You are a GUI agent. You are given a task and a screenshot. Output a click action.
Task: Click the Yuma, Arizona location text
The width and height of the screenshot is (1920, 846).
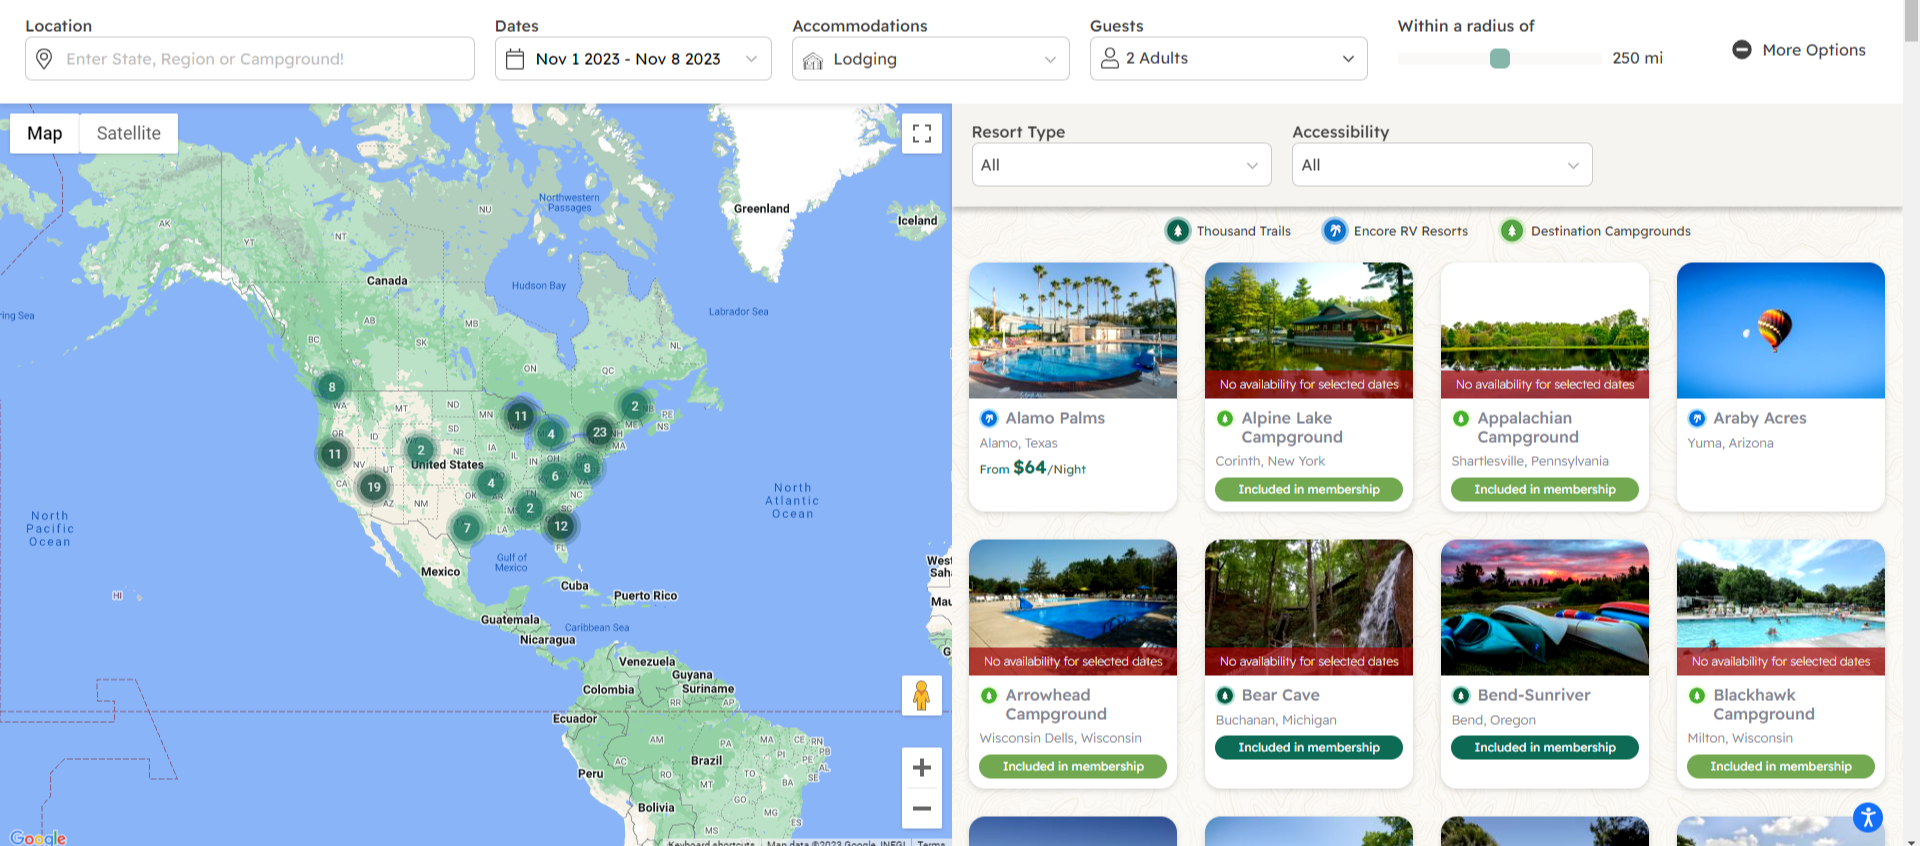pos(1730,443)
